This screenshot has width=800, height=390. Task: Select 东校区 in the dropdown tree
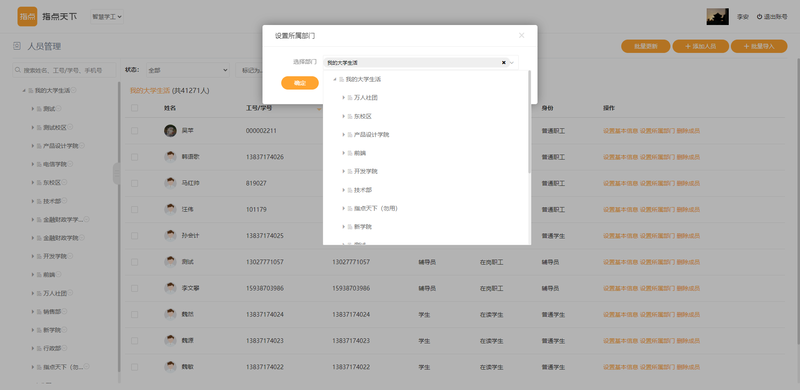(363, 116)
